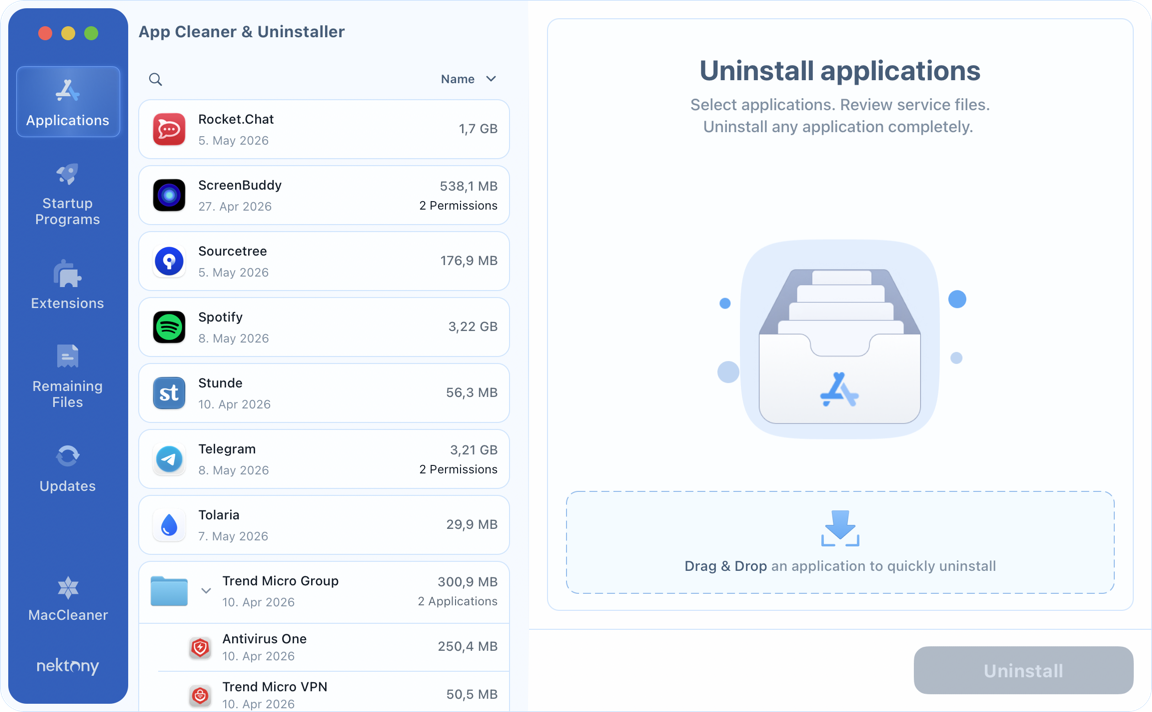Select the Tolaria name text
The height and width of the screenshot is (712, 1152).
coord(219,515)
